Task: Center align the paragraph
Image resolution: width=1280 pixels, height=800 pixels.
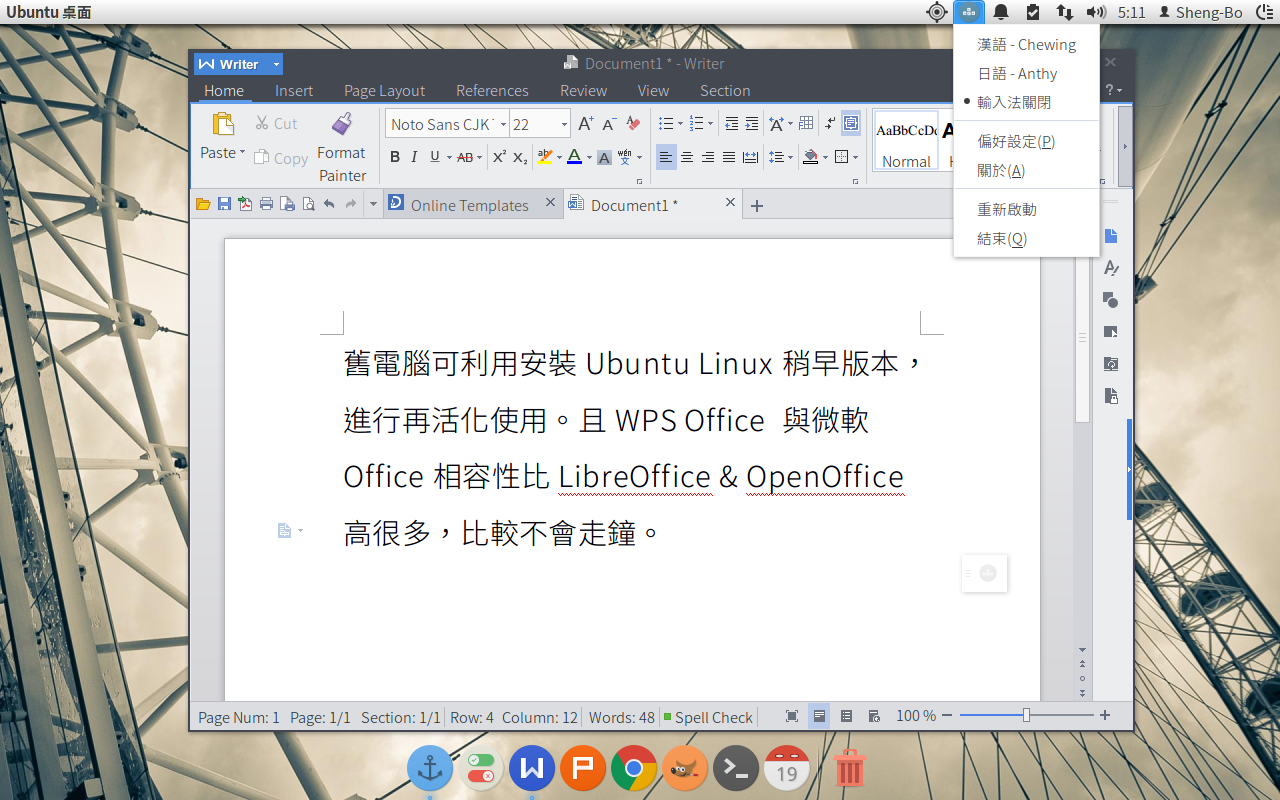Action: tap(687, 157)
